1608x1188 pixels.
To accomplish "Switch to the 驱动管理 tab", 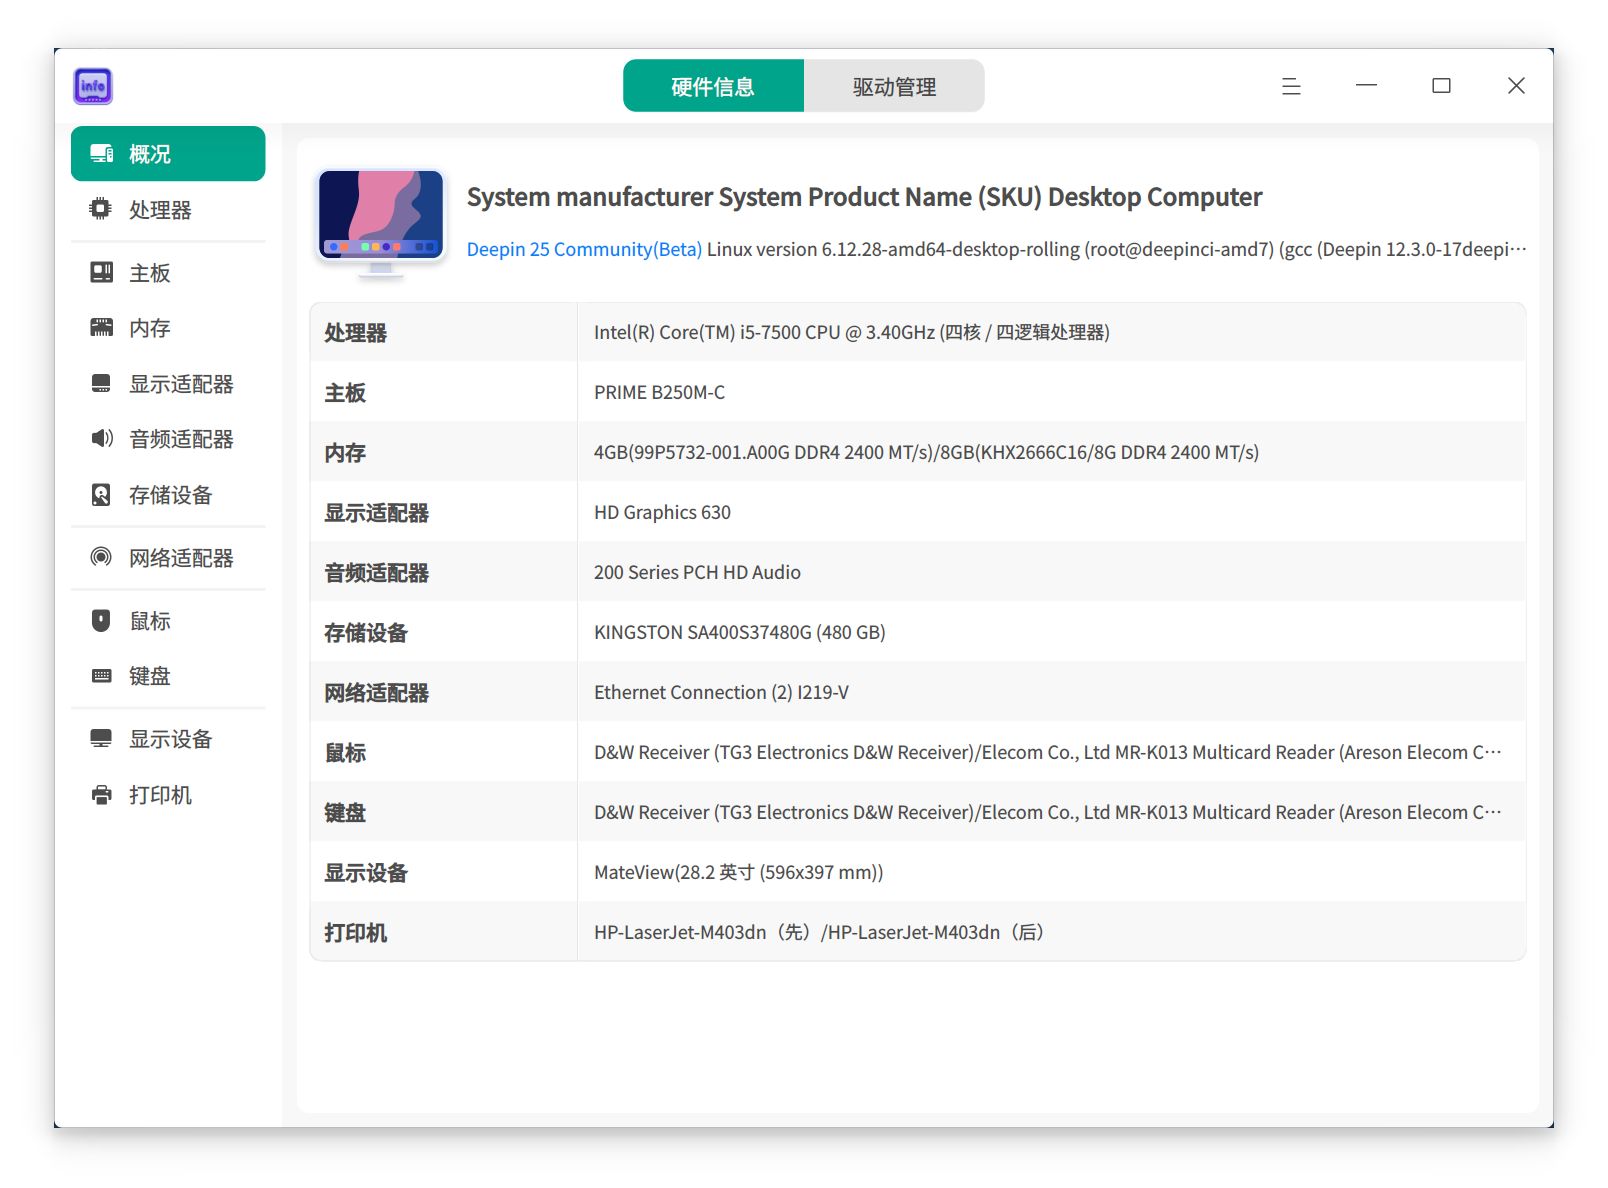I will click(894, 86).
